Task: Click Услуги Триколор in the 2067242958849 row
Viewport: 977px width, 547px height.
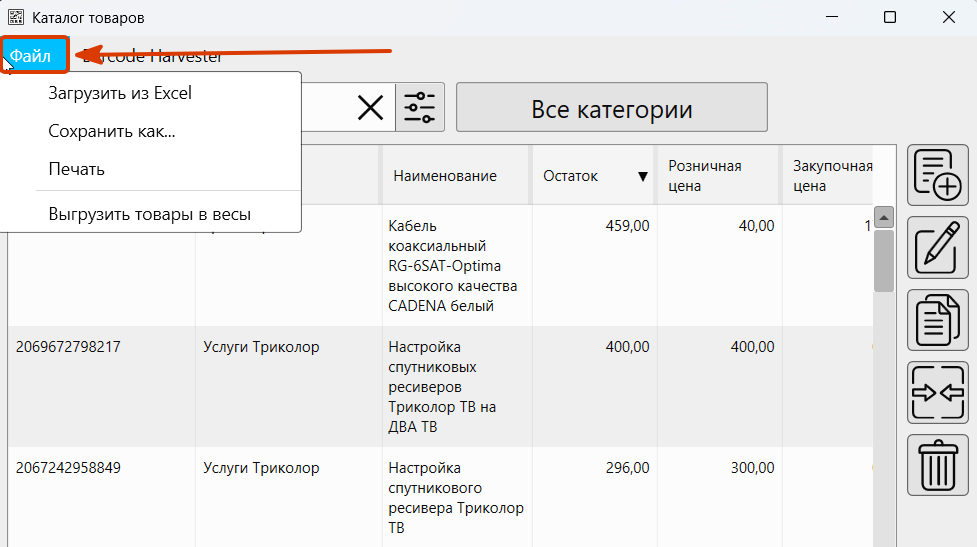Action: (261, 468)
